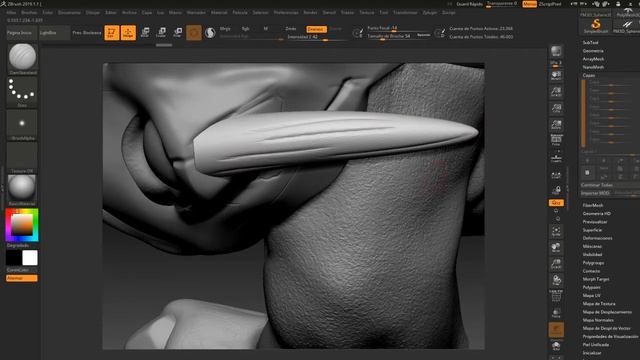The width and height of the screenshot is (640, 360).
Task: Click the Zoom document icon on right shelf
Action: tap(556, 91)
